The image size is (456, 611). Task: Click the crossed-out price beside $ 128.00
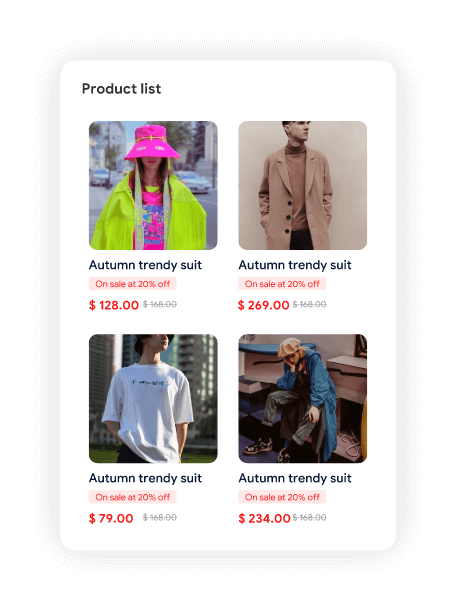[x=160, y=304]
